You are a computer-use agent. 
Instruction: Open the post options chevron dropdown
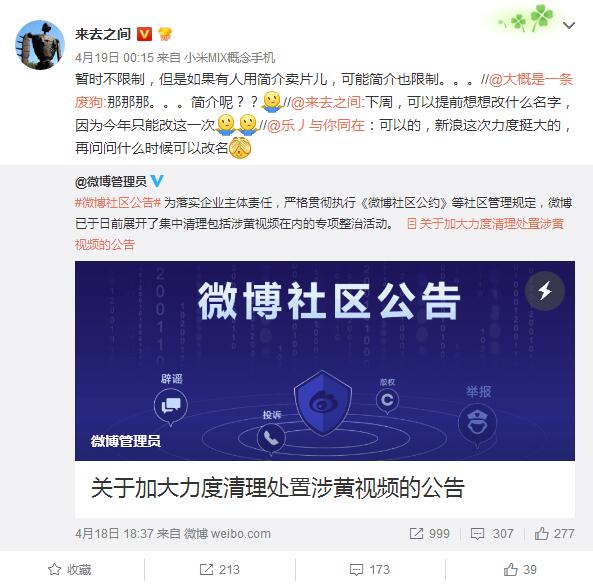(x=569, y=26)
